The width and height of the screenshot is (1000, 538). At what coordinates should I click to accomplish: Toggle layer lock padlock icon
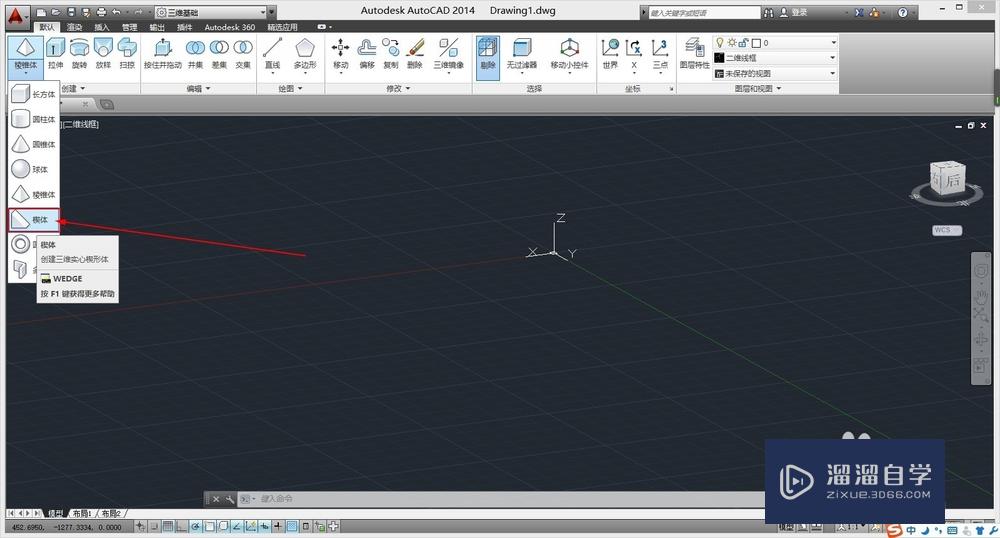tap(744, 43)
